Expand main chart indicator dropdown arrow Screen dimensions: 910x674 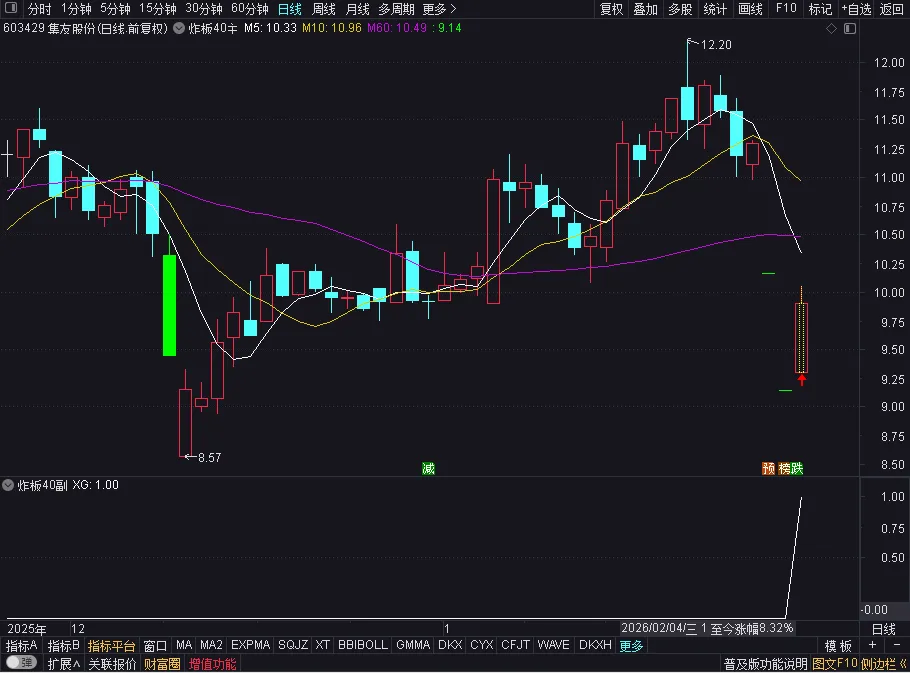click(x=179, y=28)
